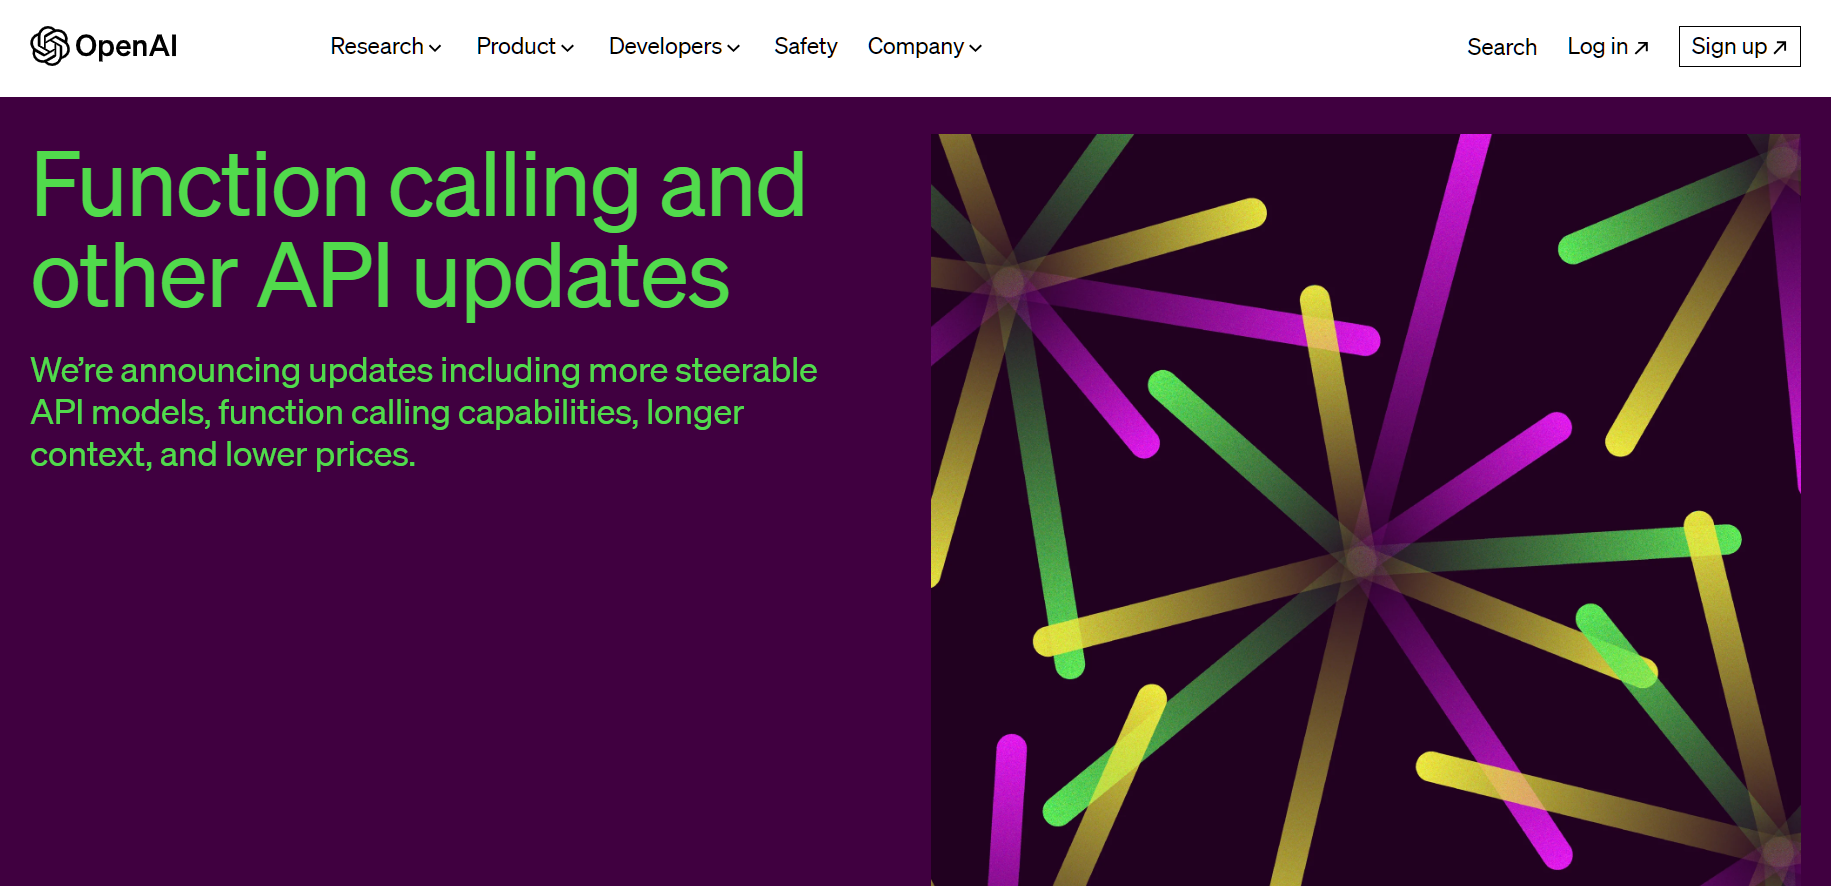Image resolution: width=1831 pixels, height=886 pixels.
Task: Click the empty purple area below the summary
Action: 450,680
